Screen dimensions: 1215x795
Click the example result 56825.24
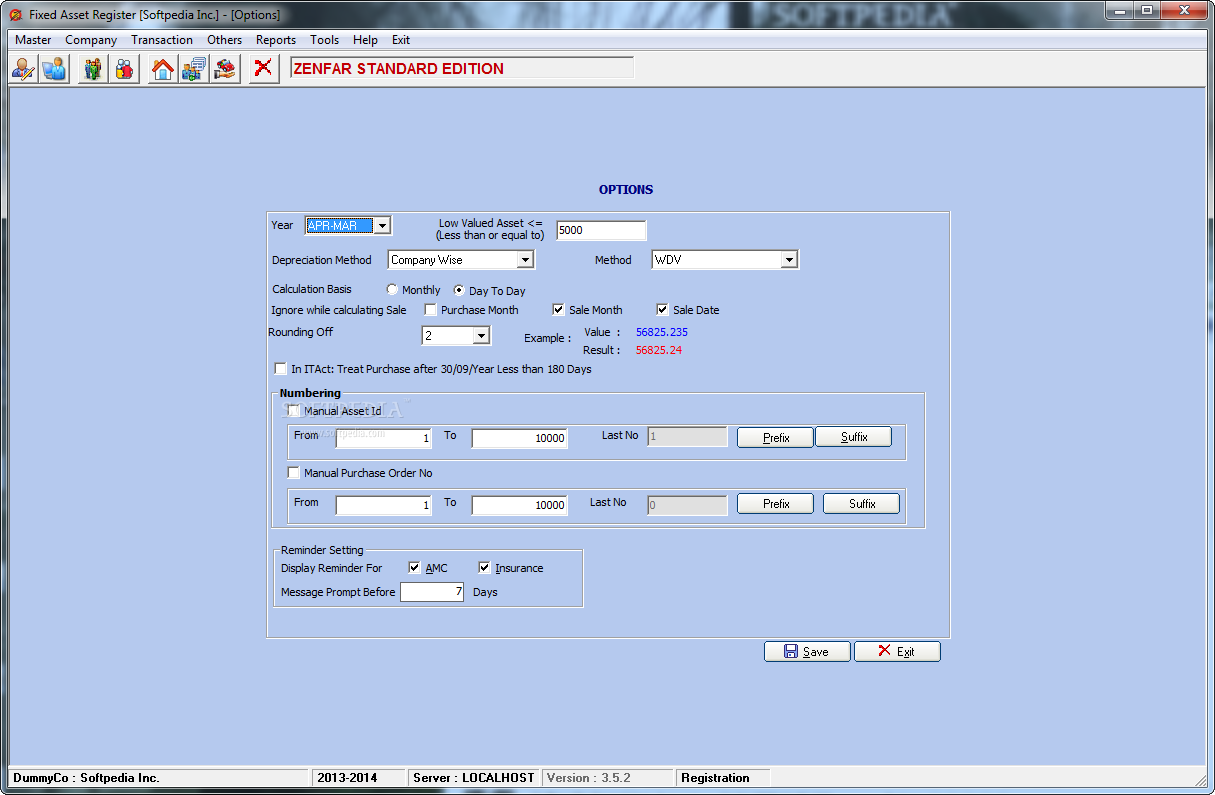pyautogui.click(x=659, y=350)
